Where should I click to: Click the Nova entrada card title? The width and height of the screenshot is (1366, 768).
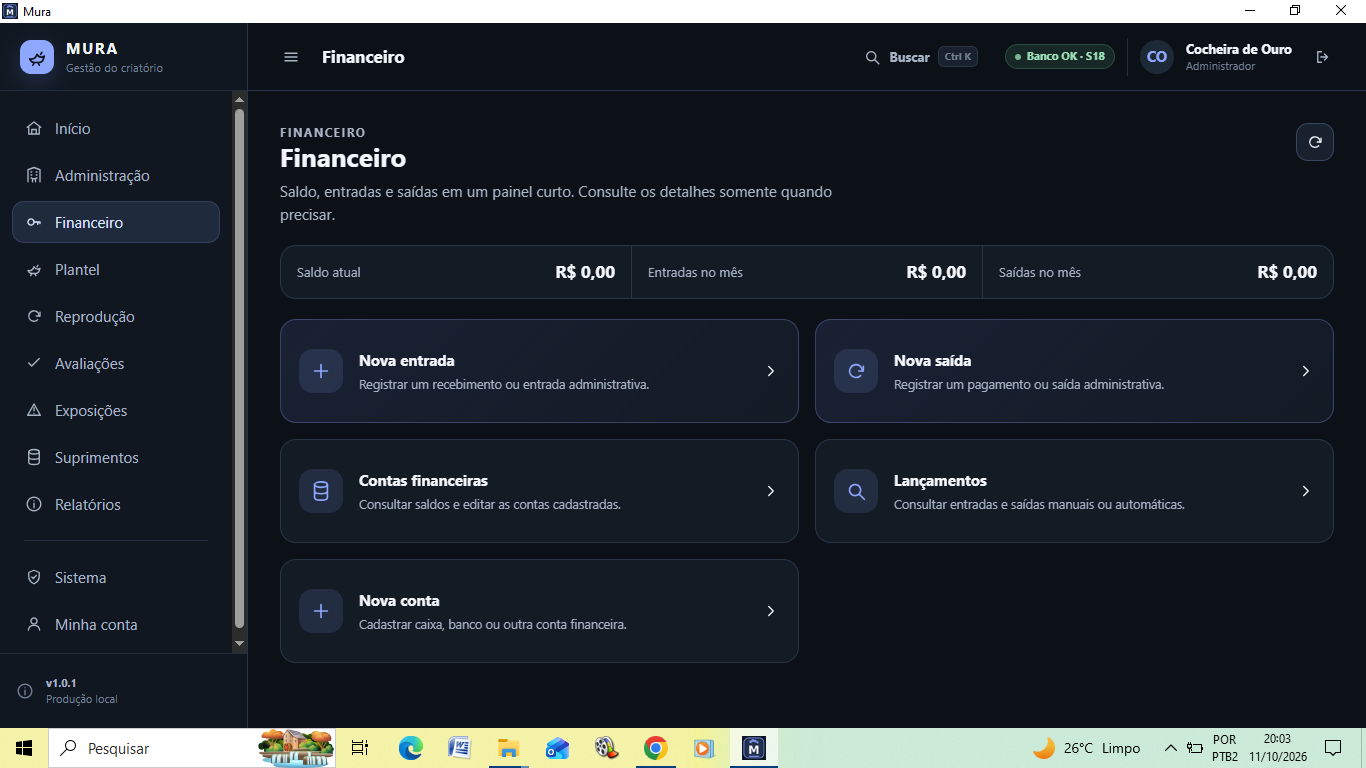[x=407, y=361]
